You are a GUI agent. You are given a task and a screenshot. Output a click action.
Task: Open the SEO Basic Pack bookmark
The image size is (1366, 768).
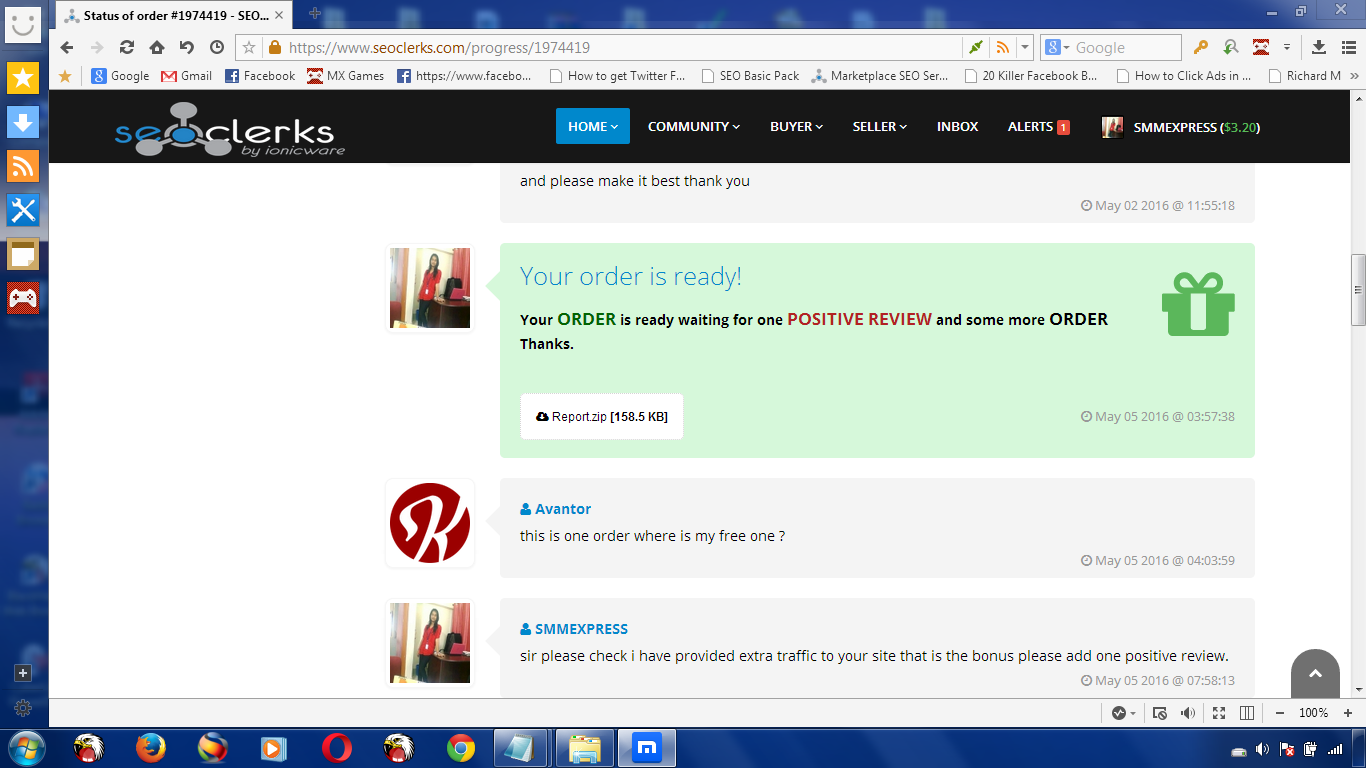coord(751,75)
